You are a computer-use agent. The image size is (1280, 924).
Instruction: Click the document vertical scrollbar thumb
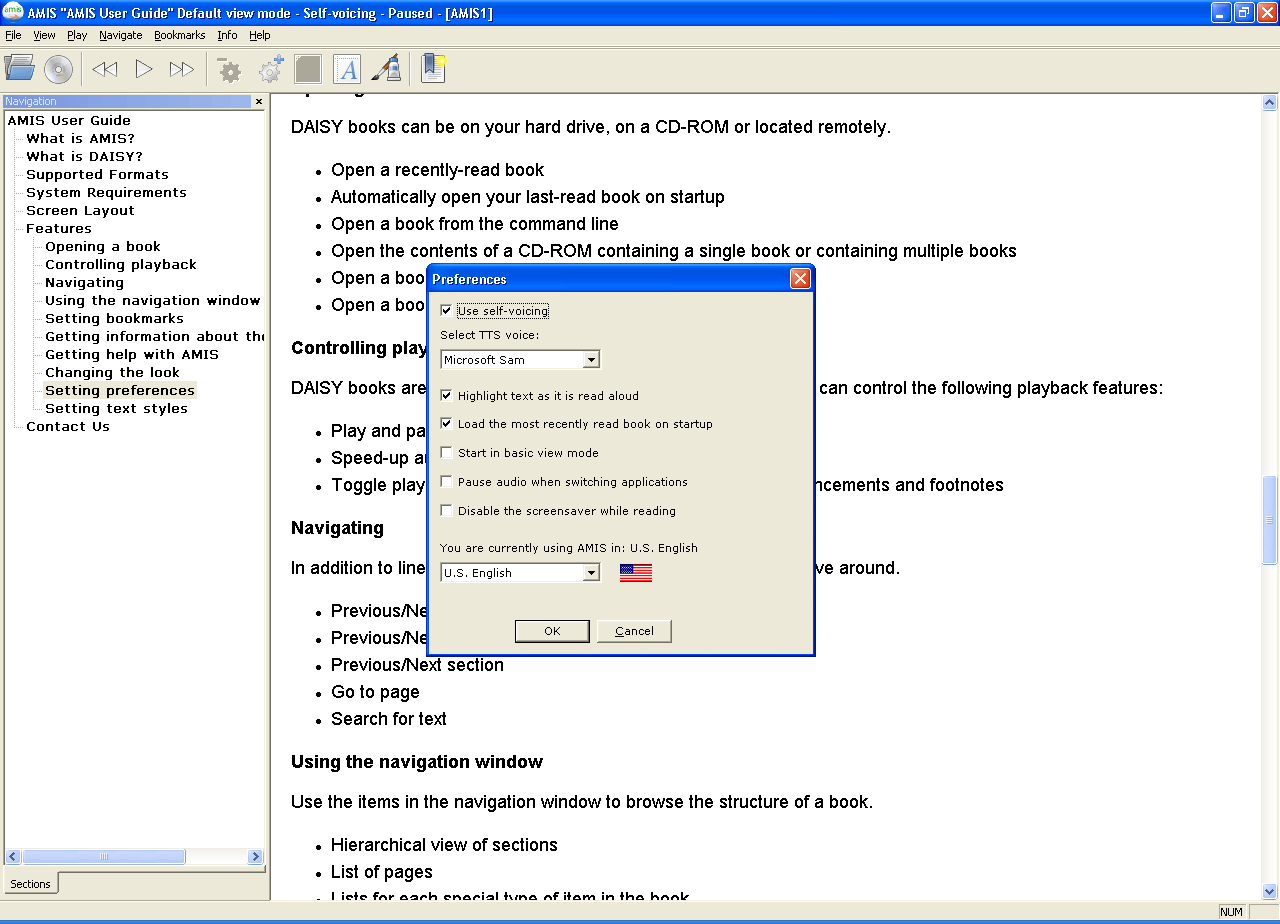1270,520
